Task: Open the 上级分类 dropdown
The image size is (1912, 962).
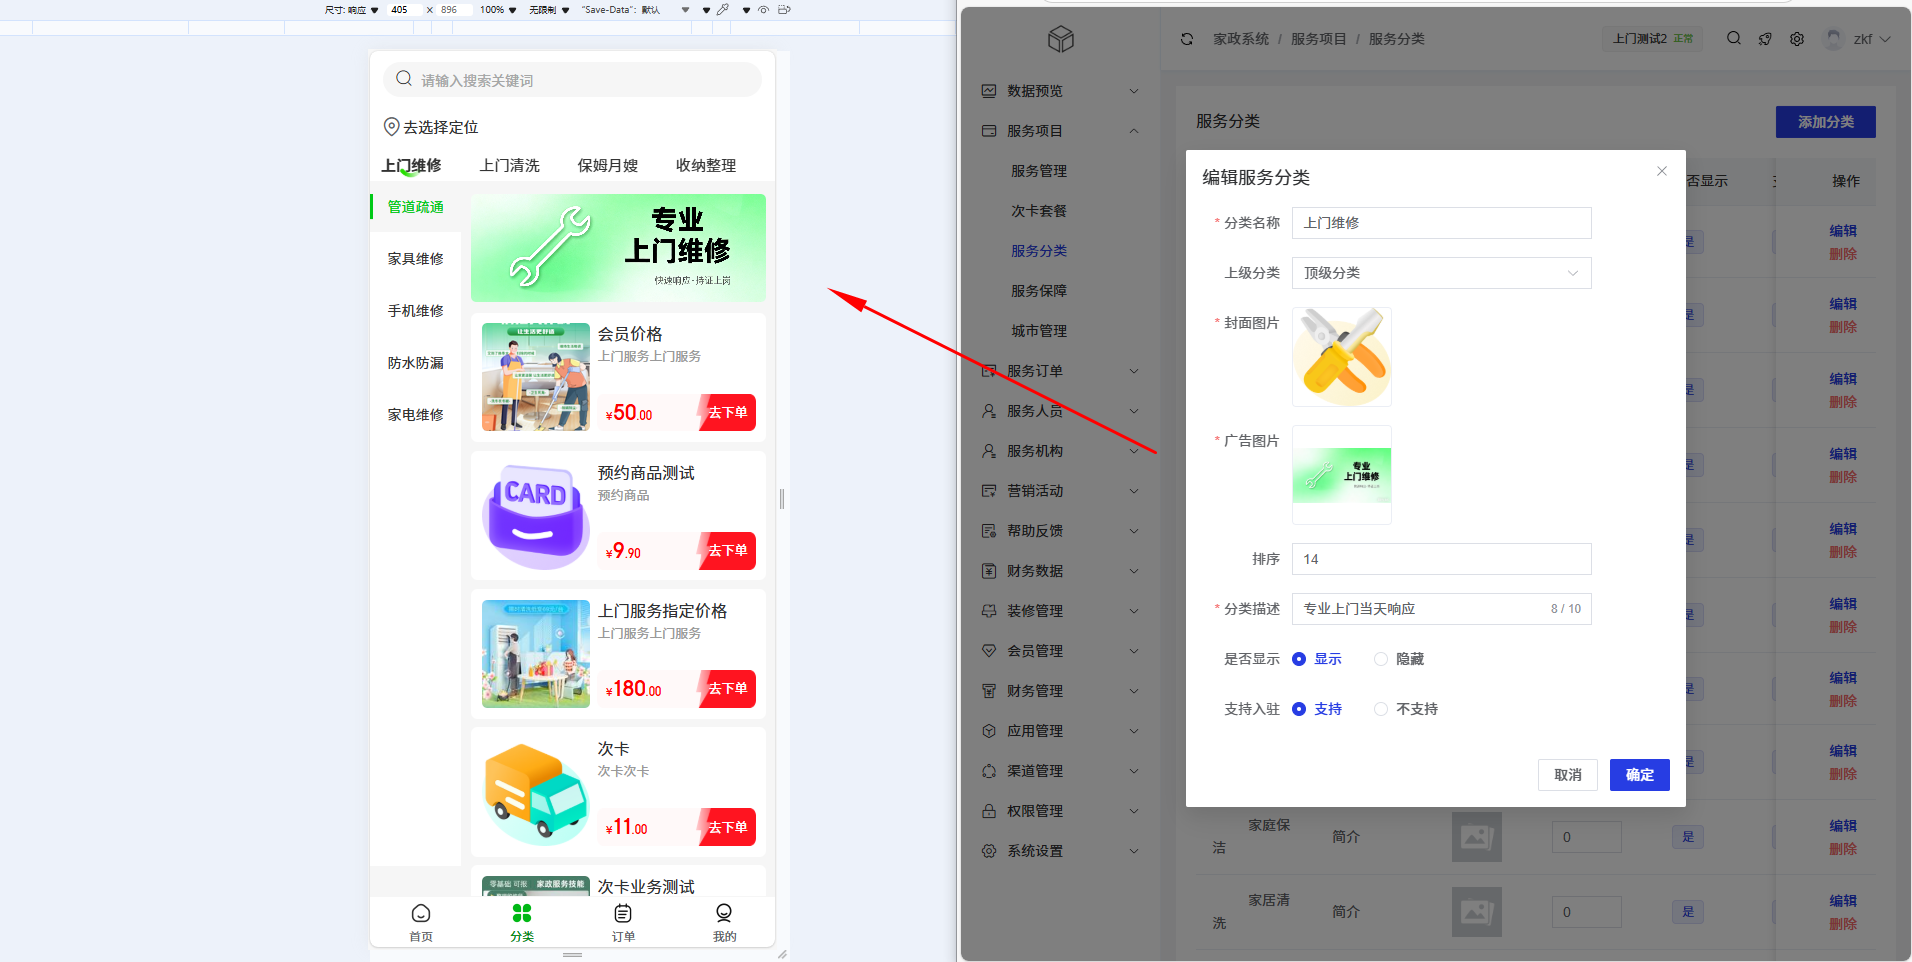Action: [1441, 273]
